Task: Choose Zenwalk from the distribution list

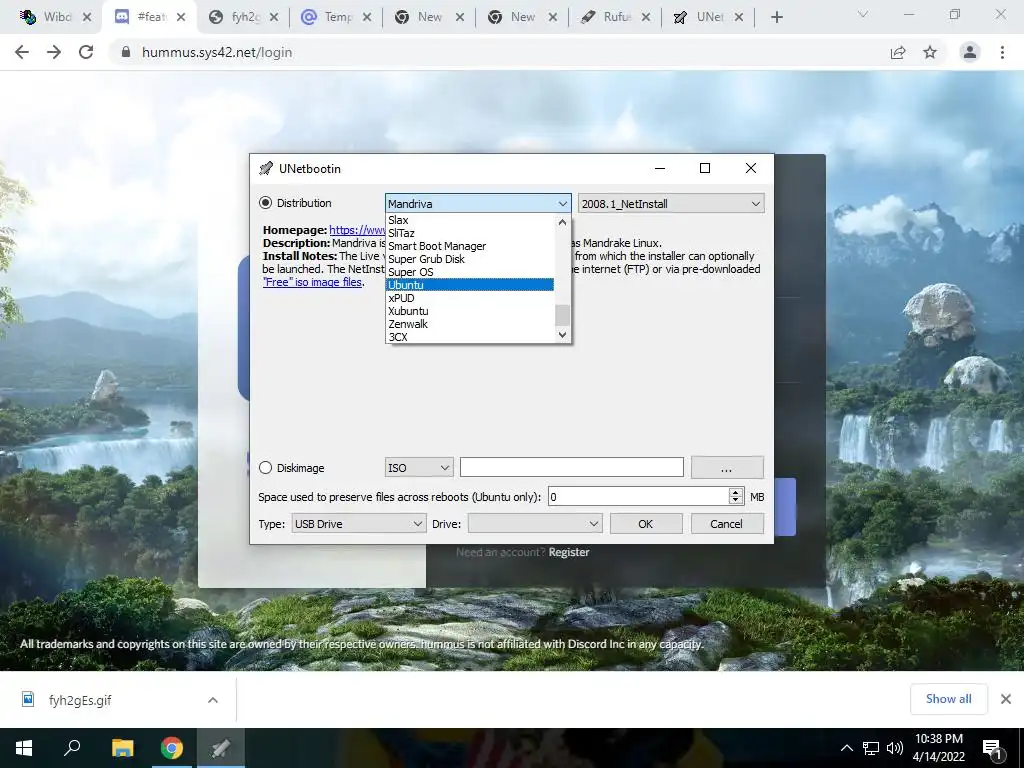Action: click(470, 324)
